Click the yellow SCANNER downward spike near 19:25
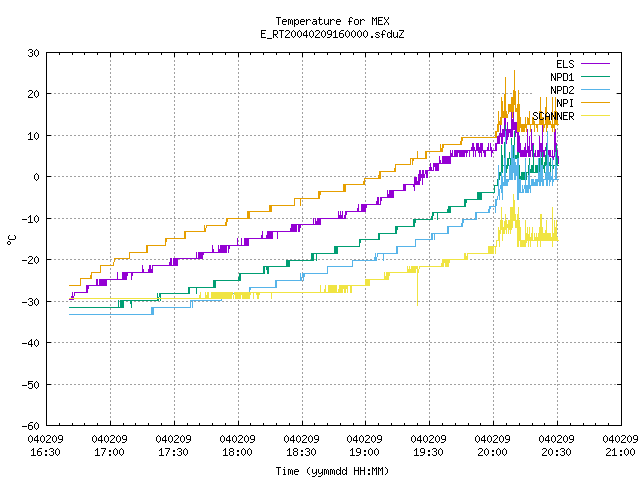 click(417, 288)
